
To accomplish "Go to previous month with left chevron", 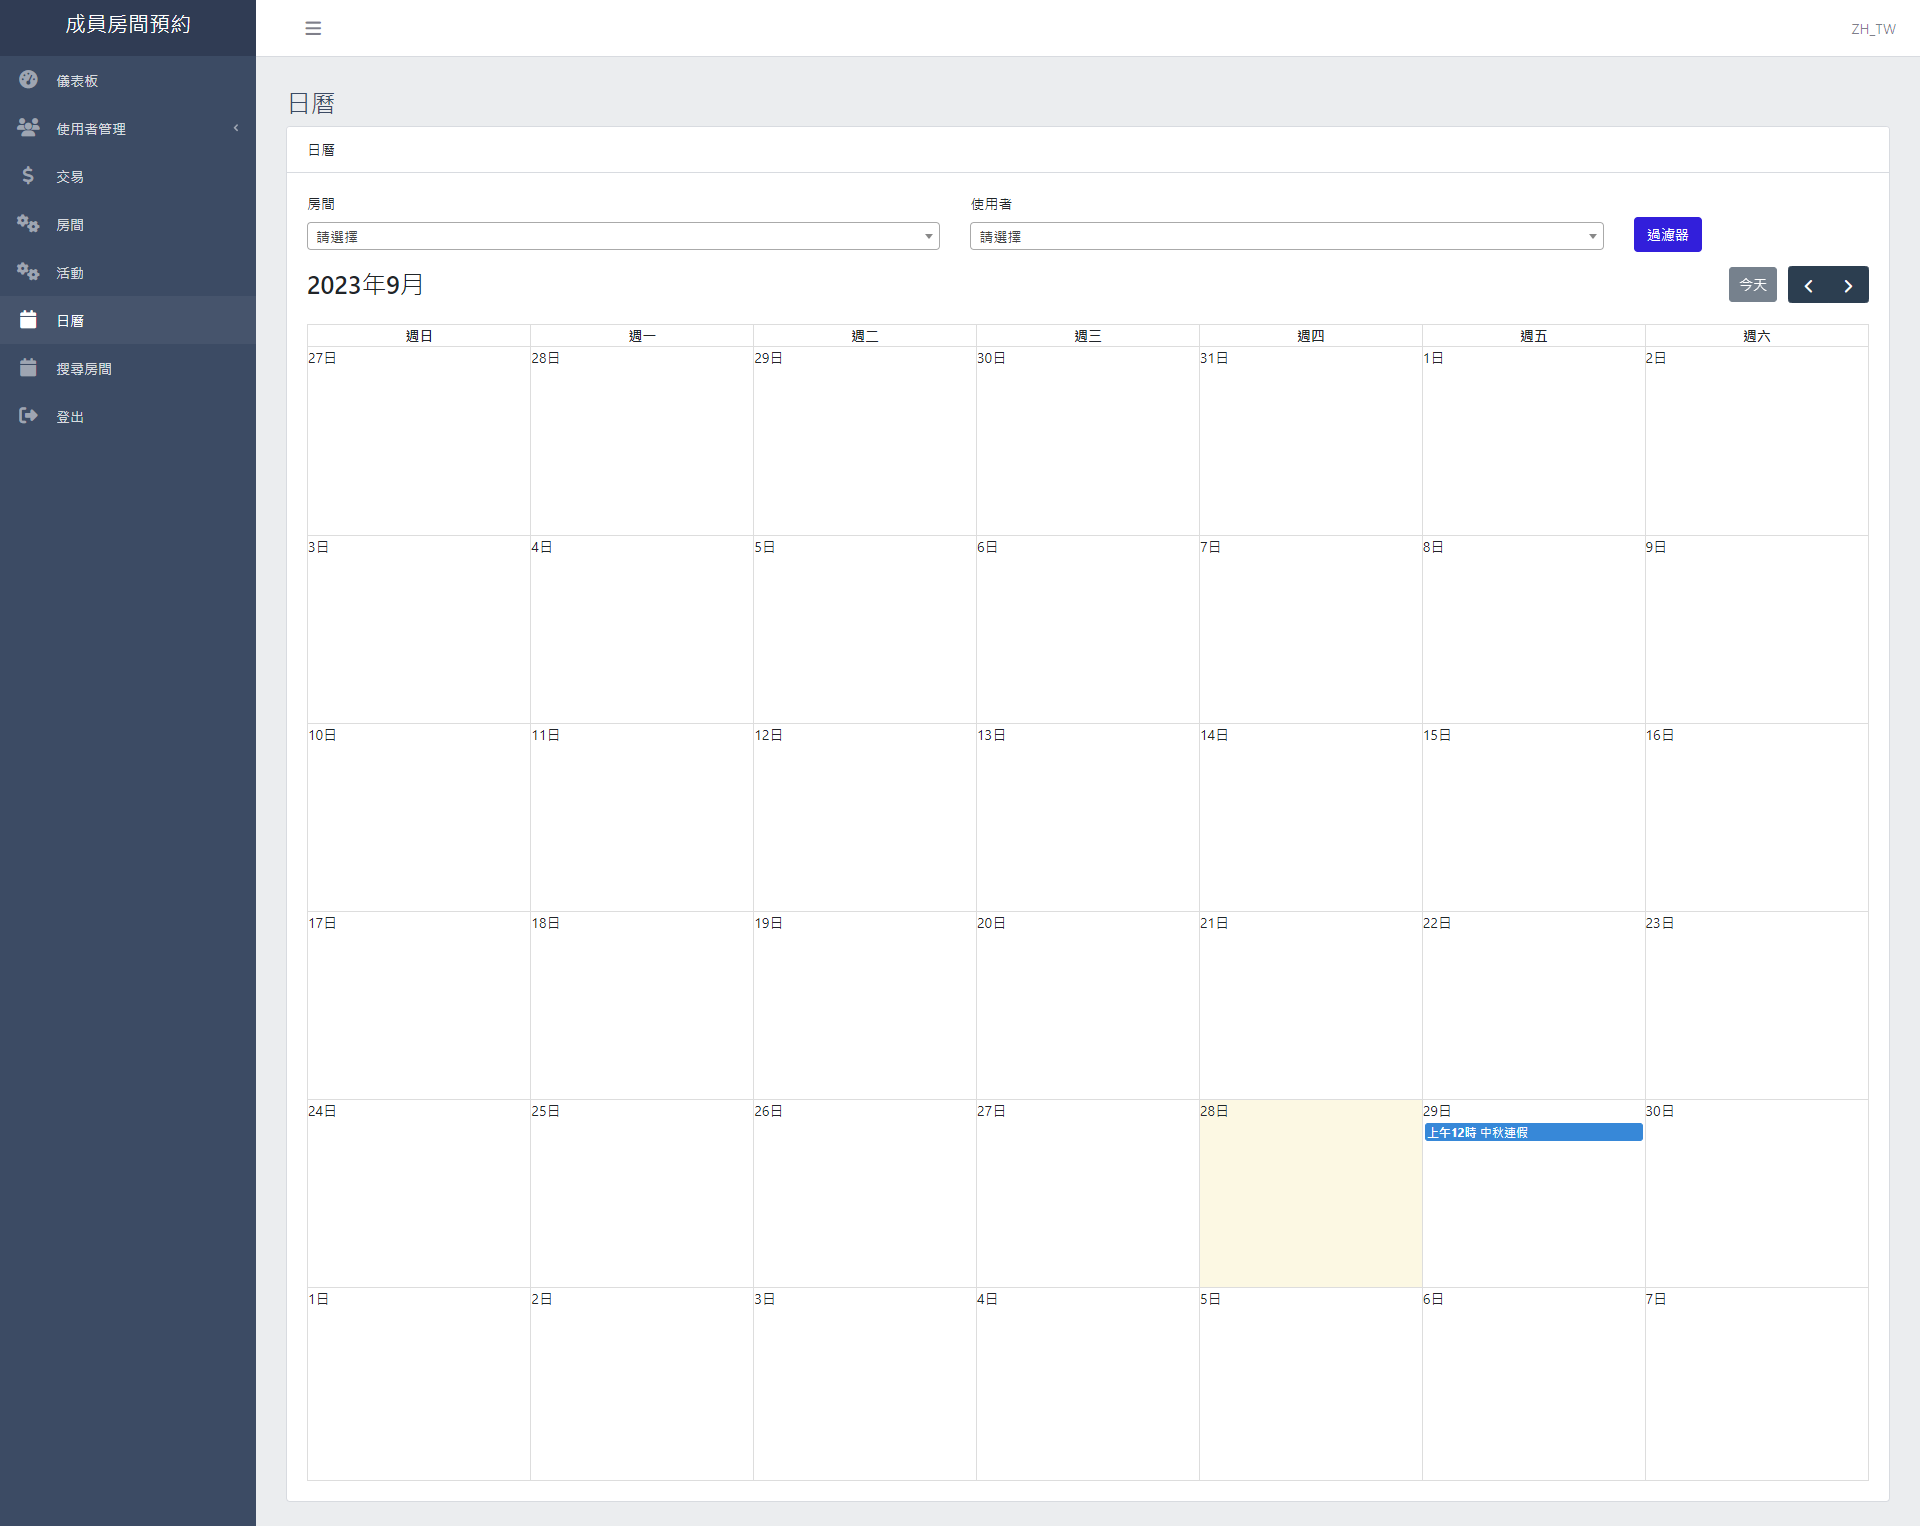I will (x=1808, y=285).
